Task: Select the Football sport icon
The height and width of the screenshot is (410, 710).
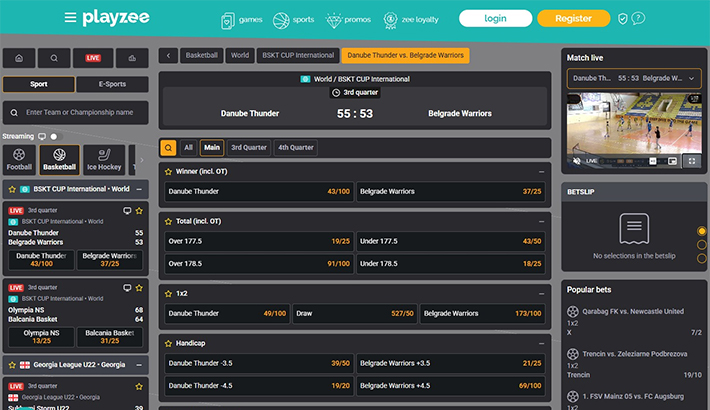Action: point(19,159)
